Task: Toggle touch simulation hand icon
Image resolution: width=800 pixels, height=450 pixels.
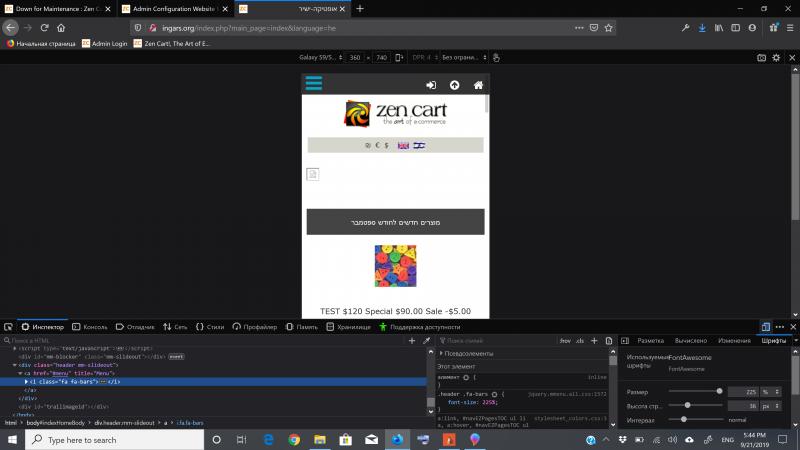Action: click(x=496, y=58)
